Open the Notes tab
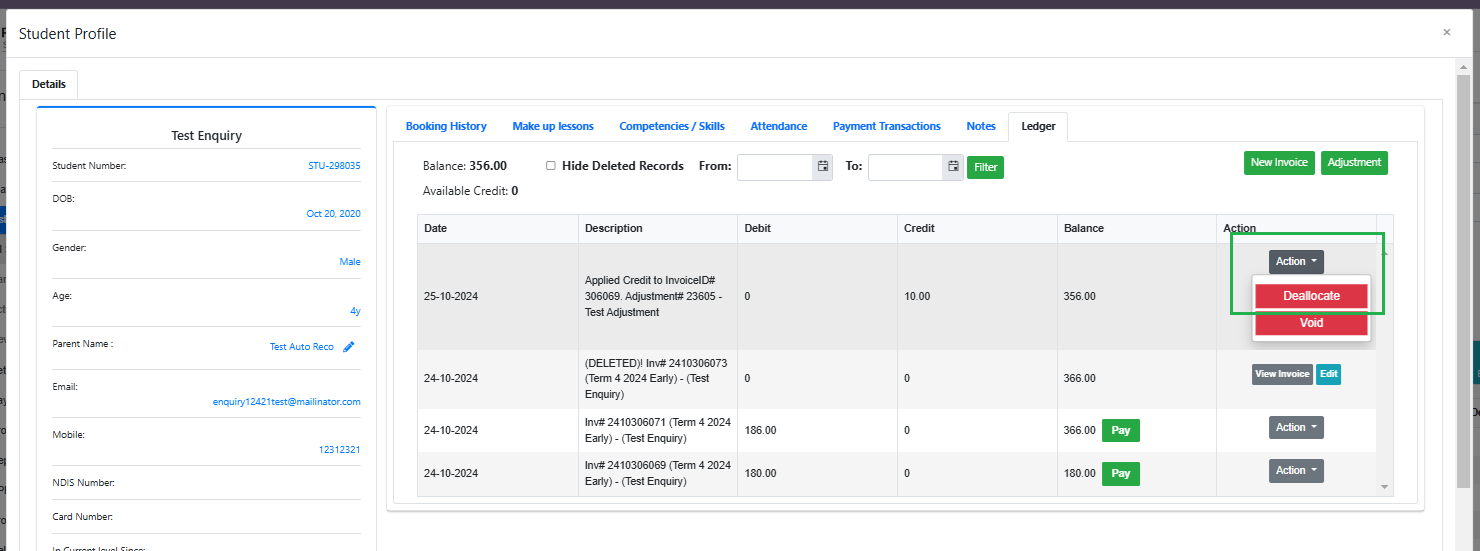 click(x=981, y=126)
